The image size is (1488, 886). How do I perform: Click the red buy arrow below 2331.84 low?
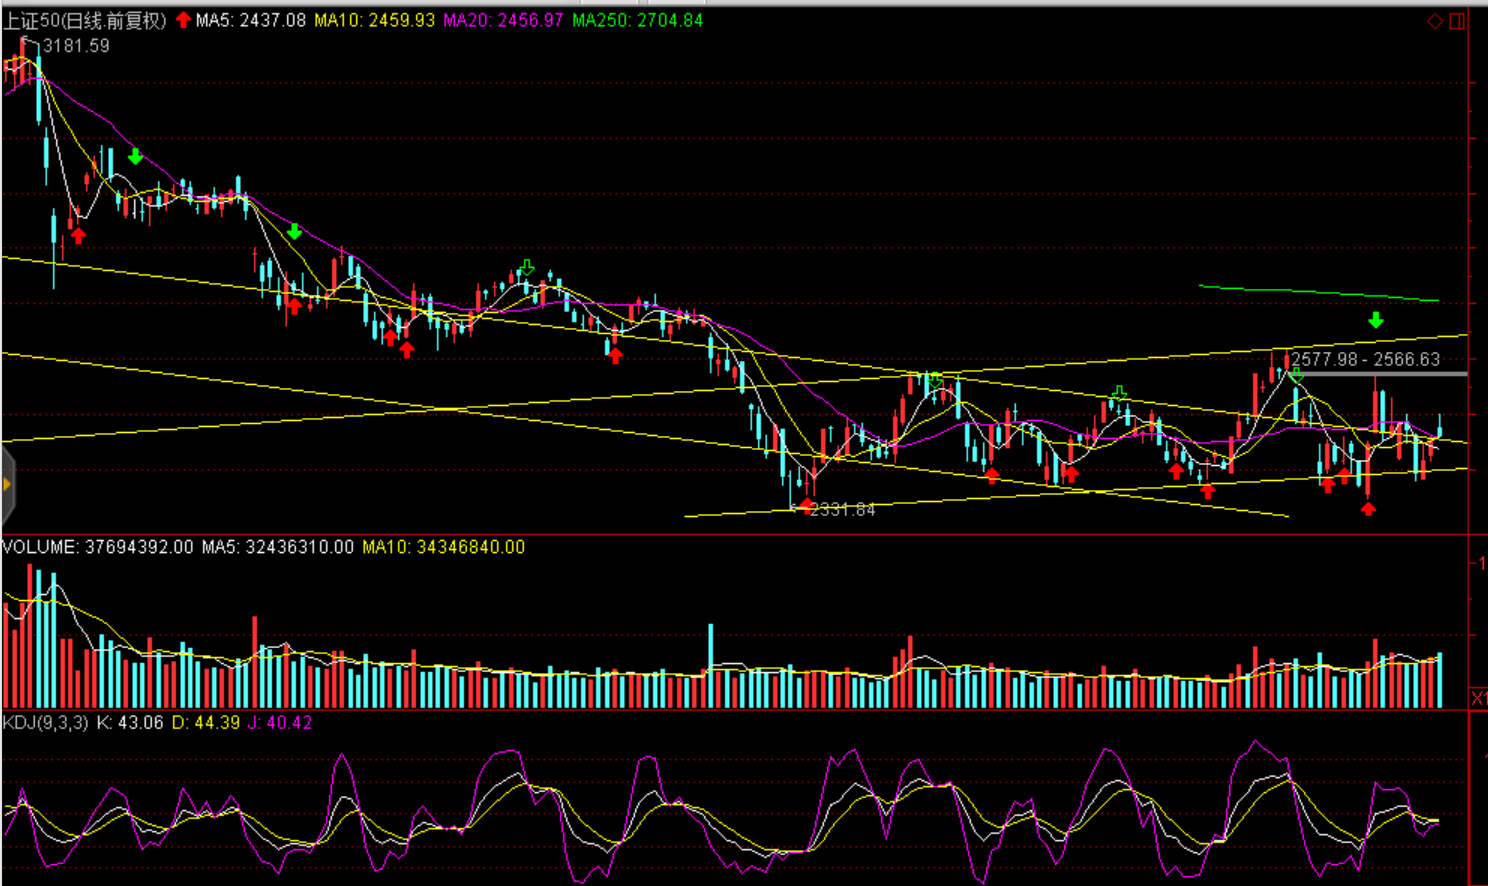[807, 505]
